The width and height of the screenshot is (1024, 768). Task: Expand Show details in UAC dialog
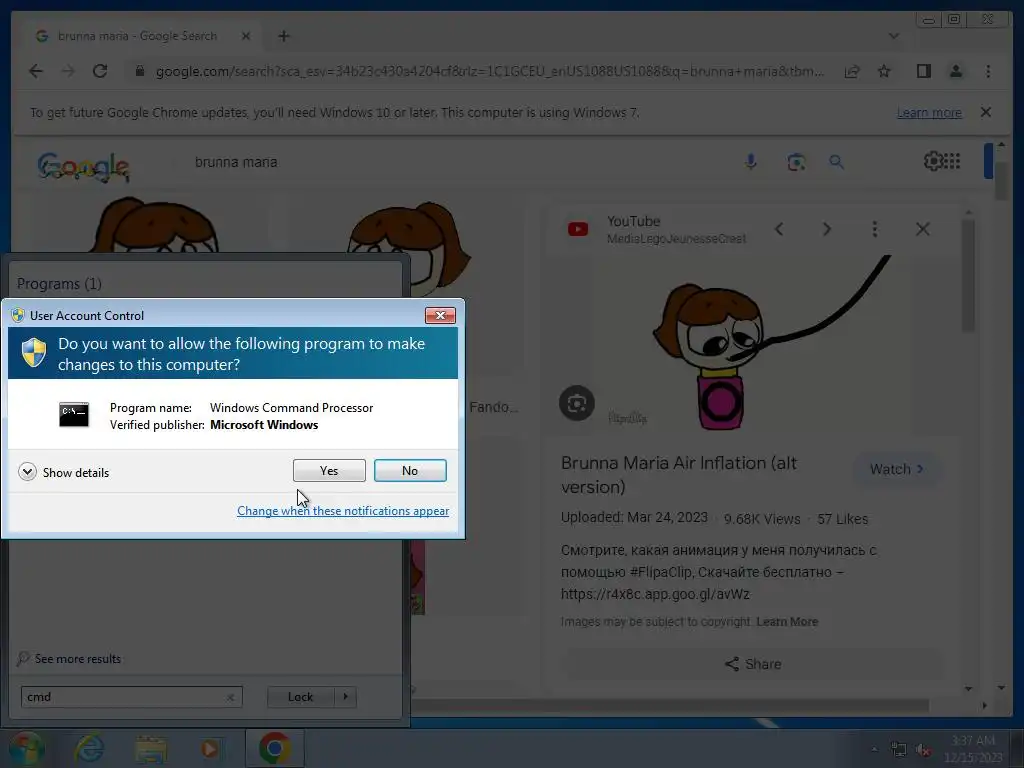(64, 472)
